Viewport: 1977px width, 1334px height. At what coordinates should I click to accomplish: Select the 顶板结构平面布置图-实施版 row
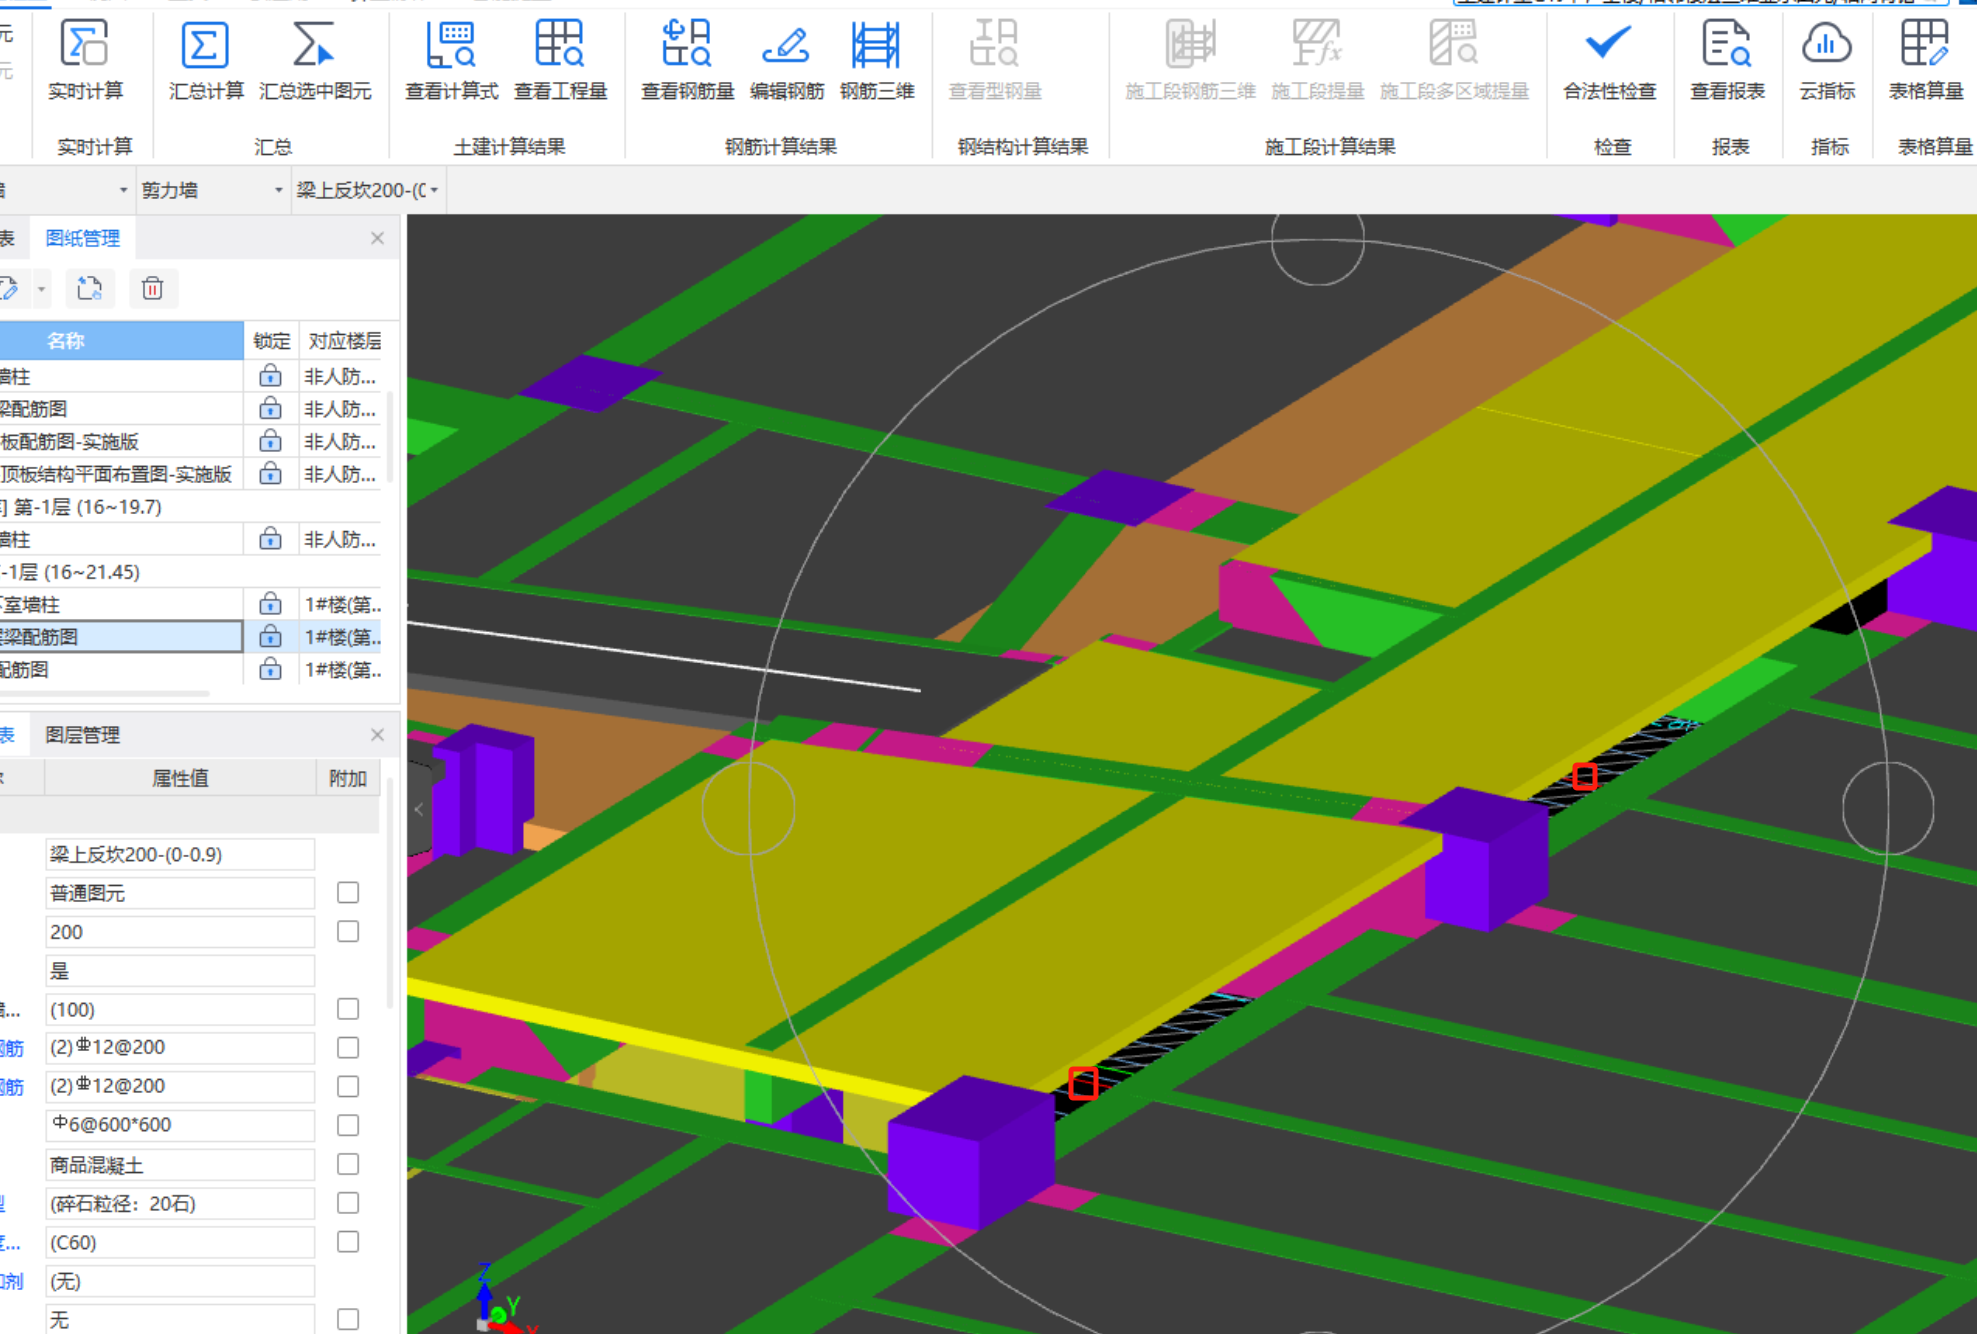(120, 474)
